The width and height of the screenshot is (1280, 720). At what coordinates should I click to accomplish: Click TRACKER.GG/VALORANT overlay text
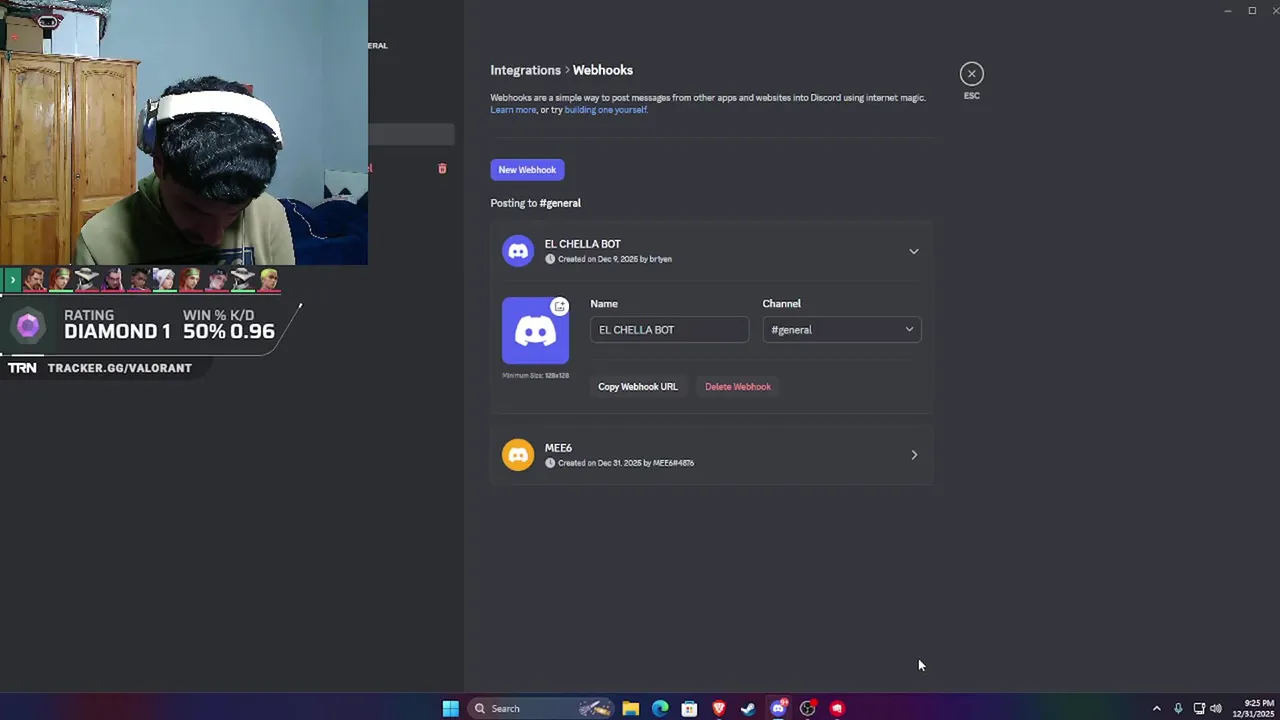pos(119,368)
